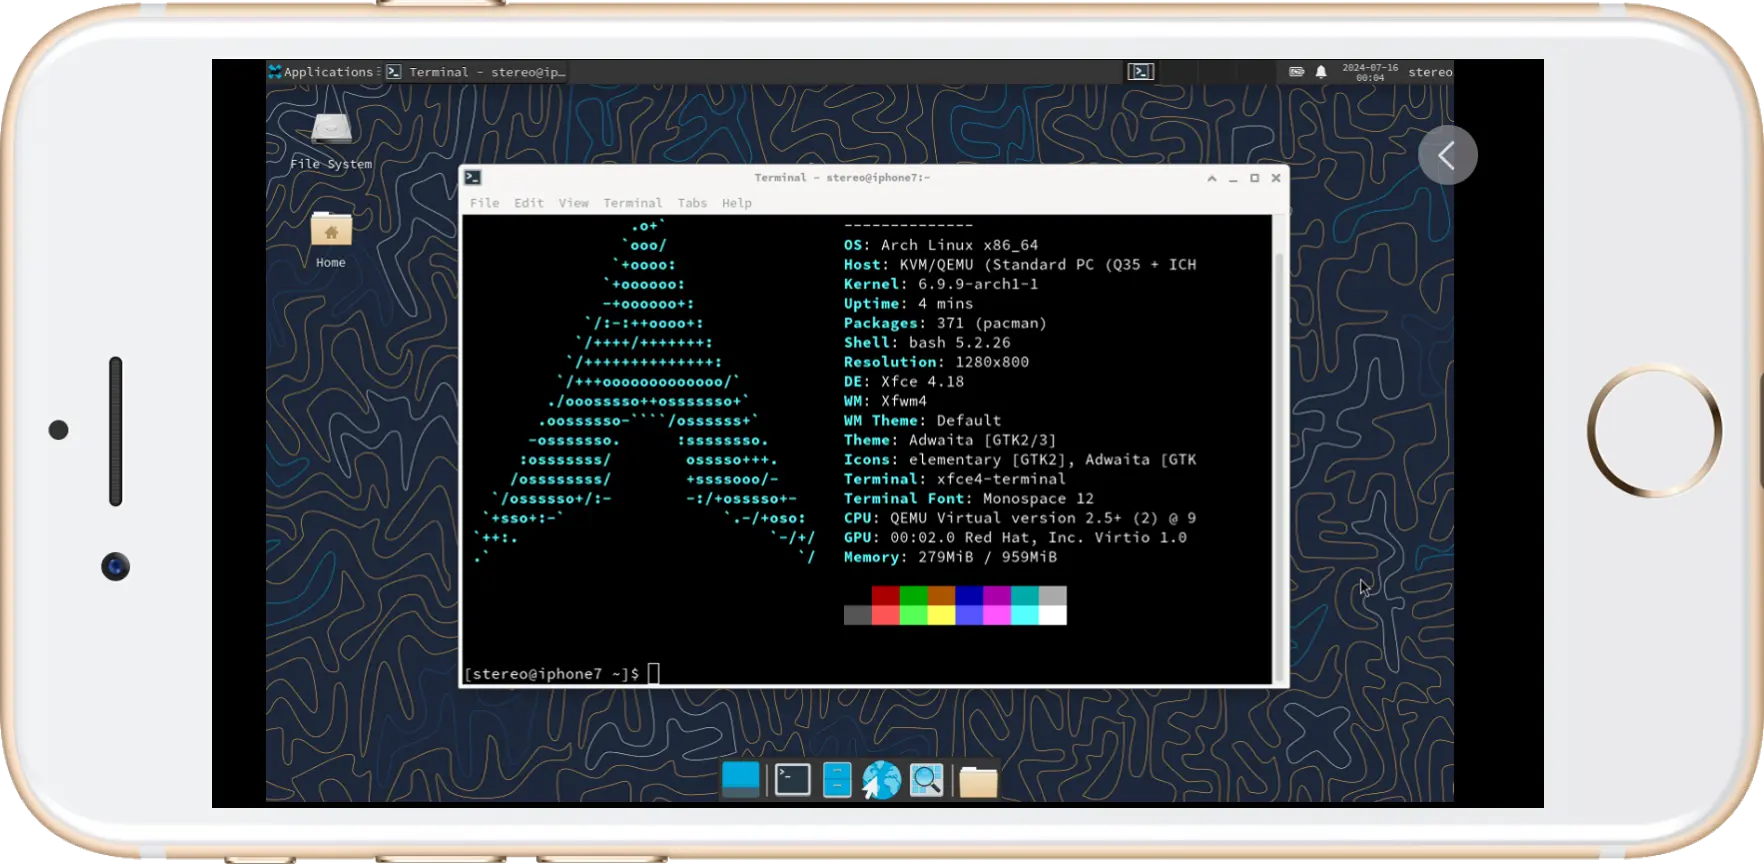
Task: Check the battery power icon in the panel
Action: pyautogui.click(x=1296, y=72)
